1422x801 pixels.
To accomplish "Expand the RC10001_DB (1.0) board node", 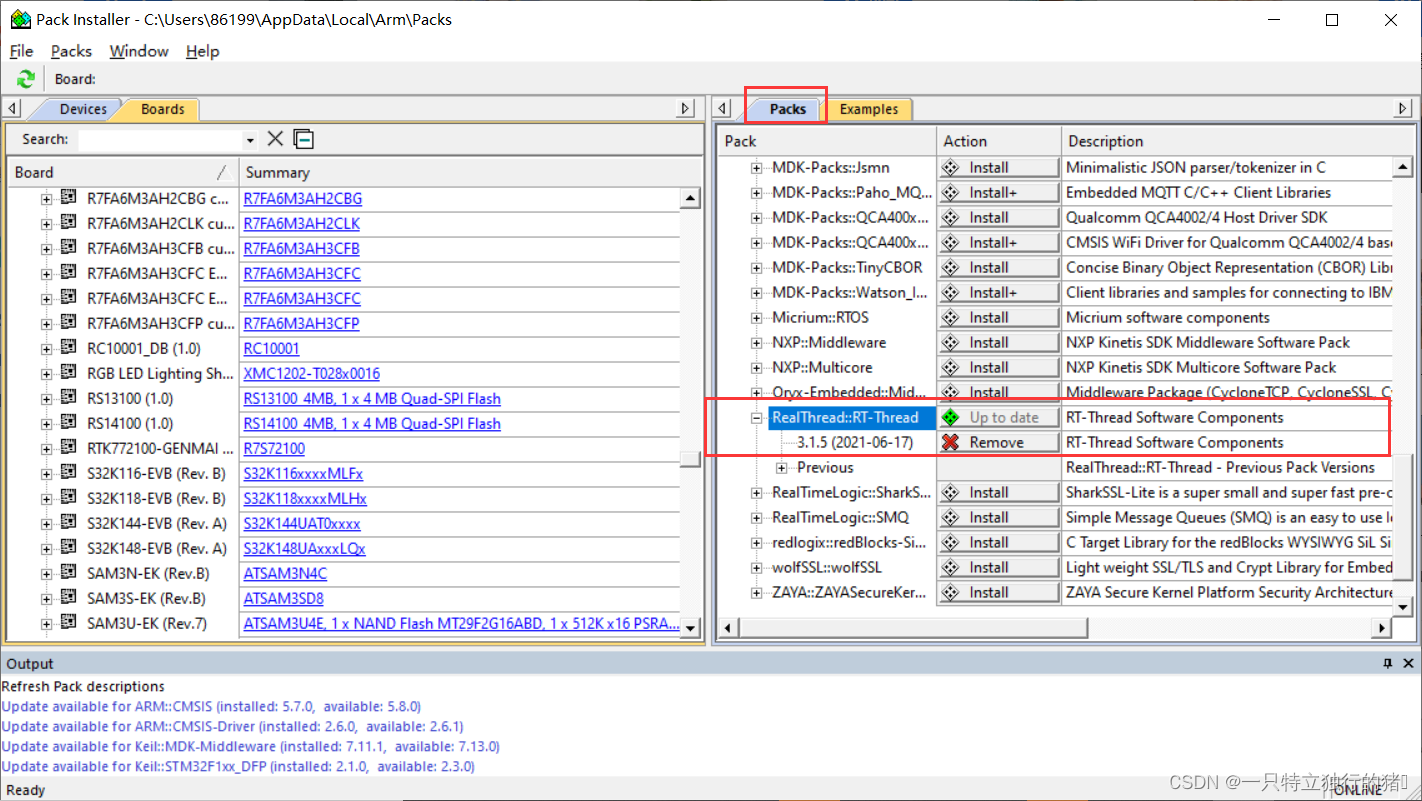I will [46, 349].
